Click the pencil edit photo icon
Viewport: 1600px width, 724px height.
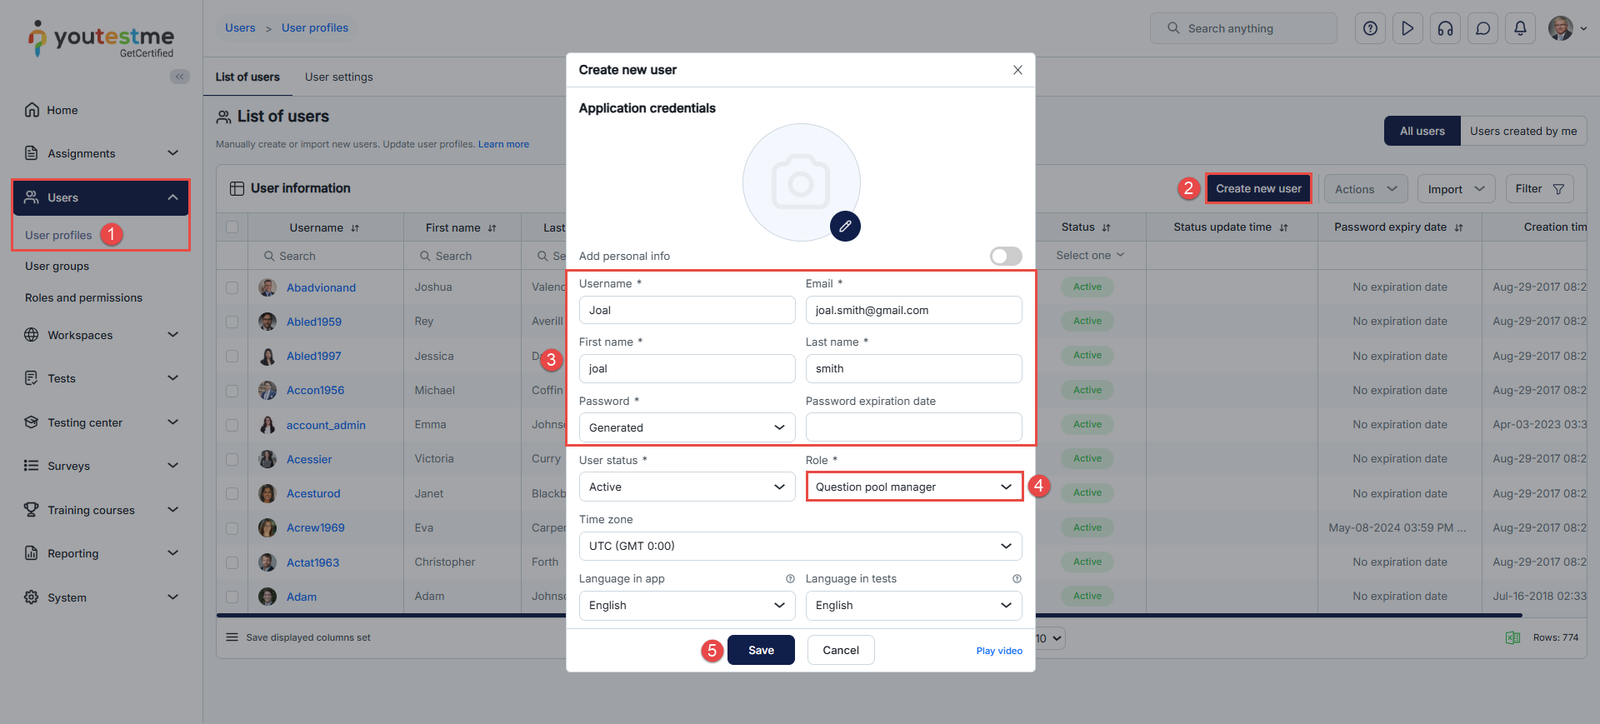[x=845, y=226]
